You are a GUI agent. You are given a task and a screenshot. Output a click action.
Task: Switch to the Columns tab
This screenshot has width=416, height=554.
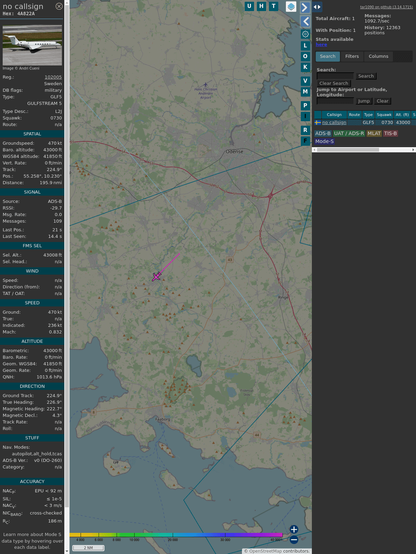coord(378,56)
